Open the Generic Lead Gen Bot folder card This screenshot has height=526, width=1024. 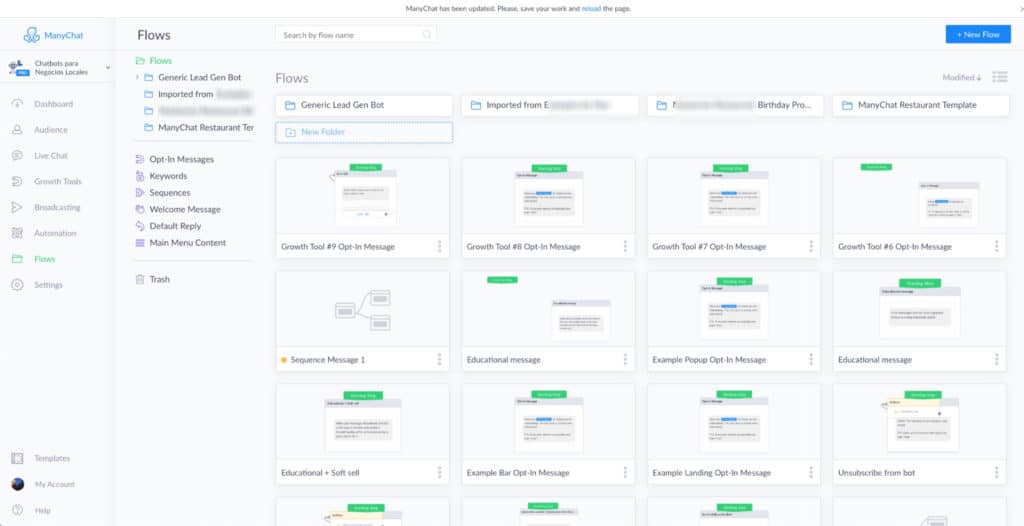click(364, 105)
